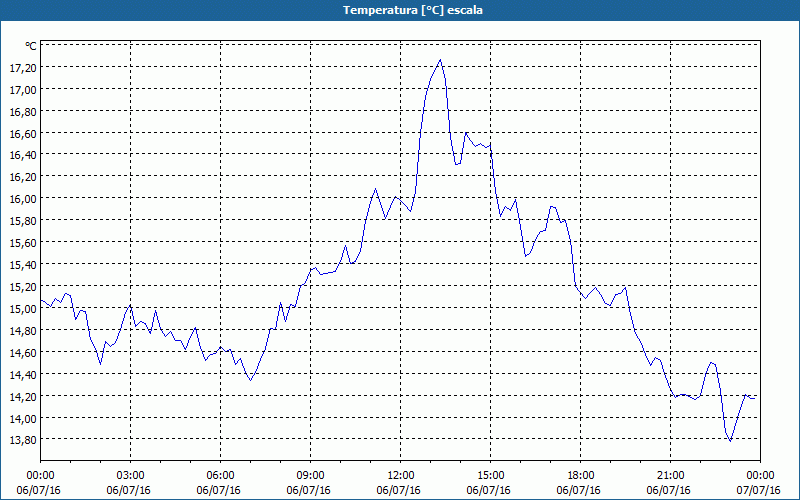Select the 14,00 y-axis label
Viewport: 800px width, 500px height.
pyautogui.click(x=22, y=418)
